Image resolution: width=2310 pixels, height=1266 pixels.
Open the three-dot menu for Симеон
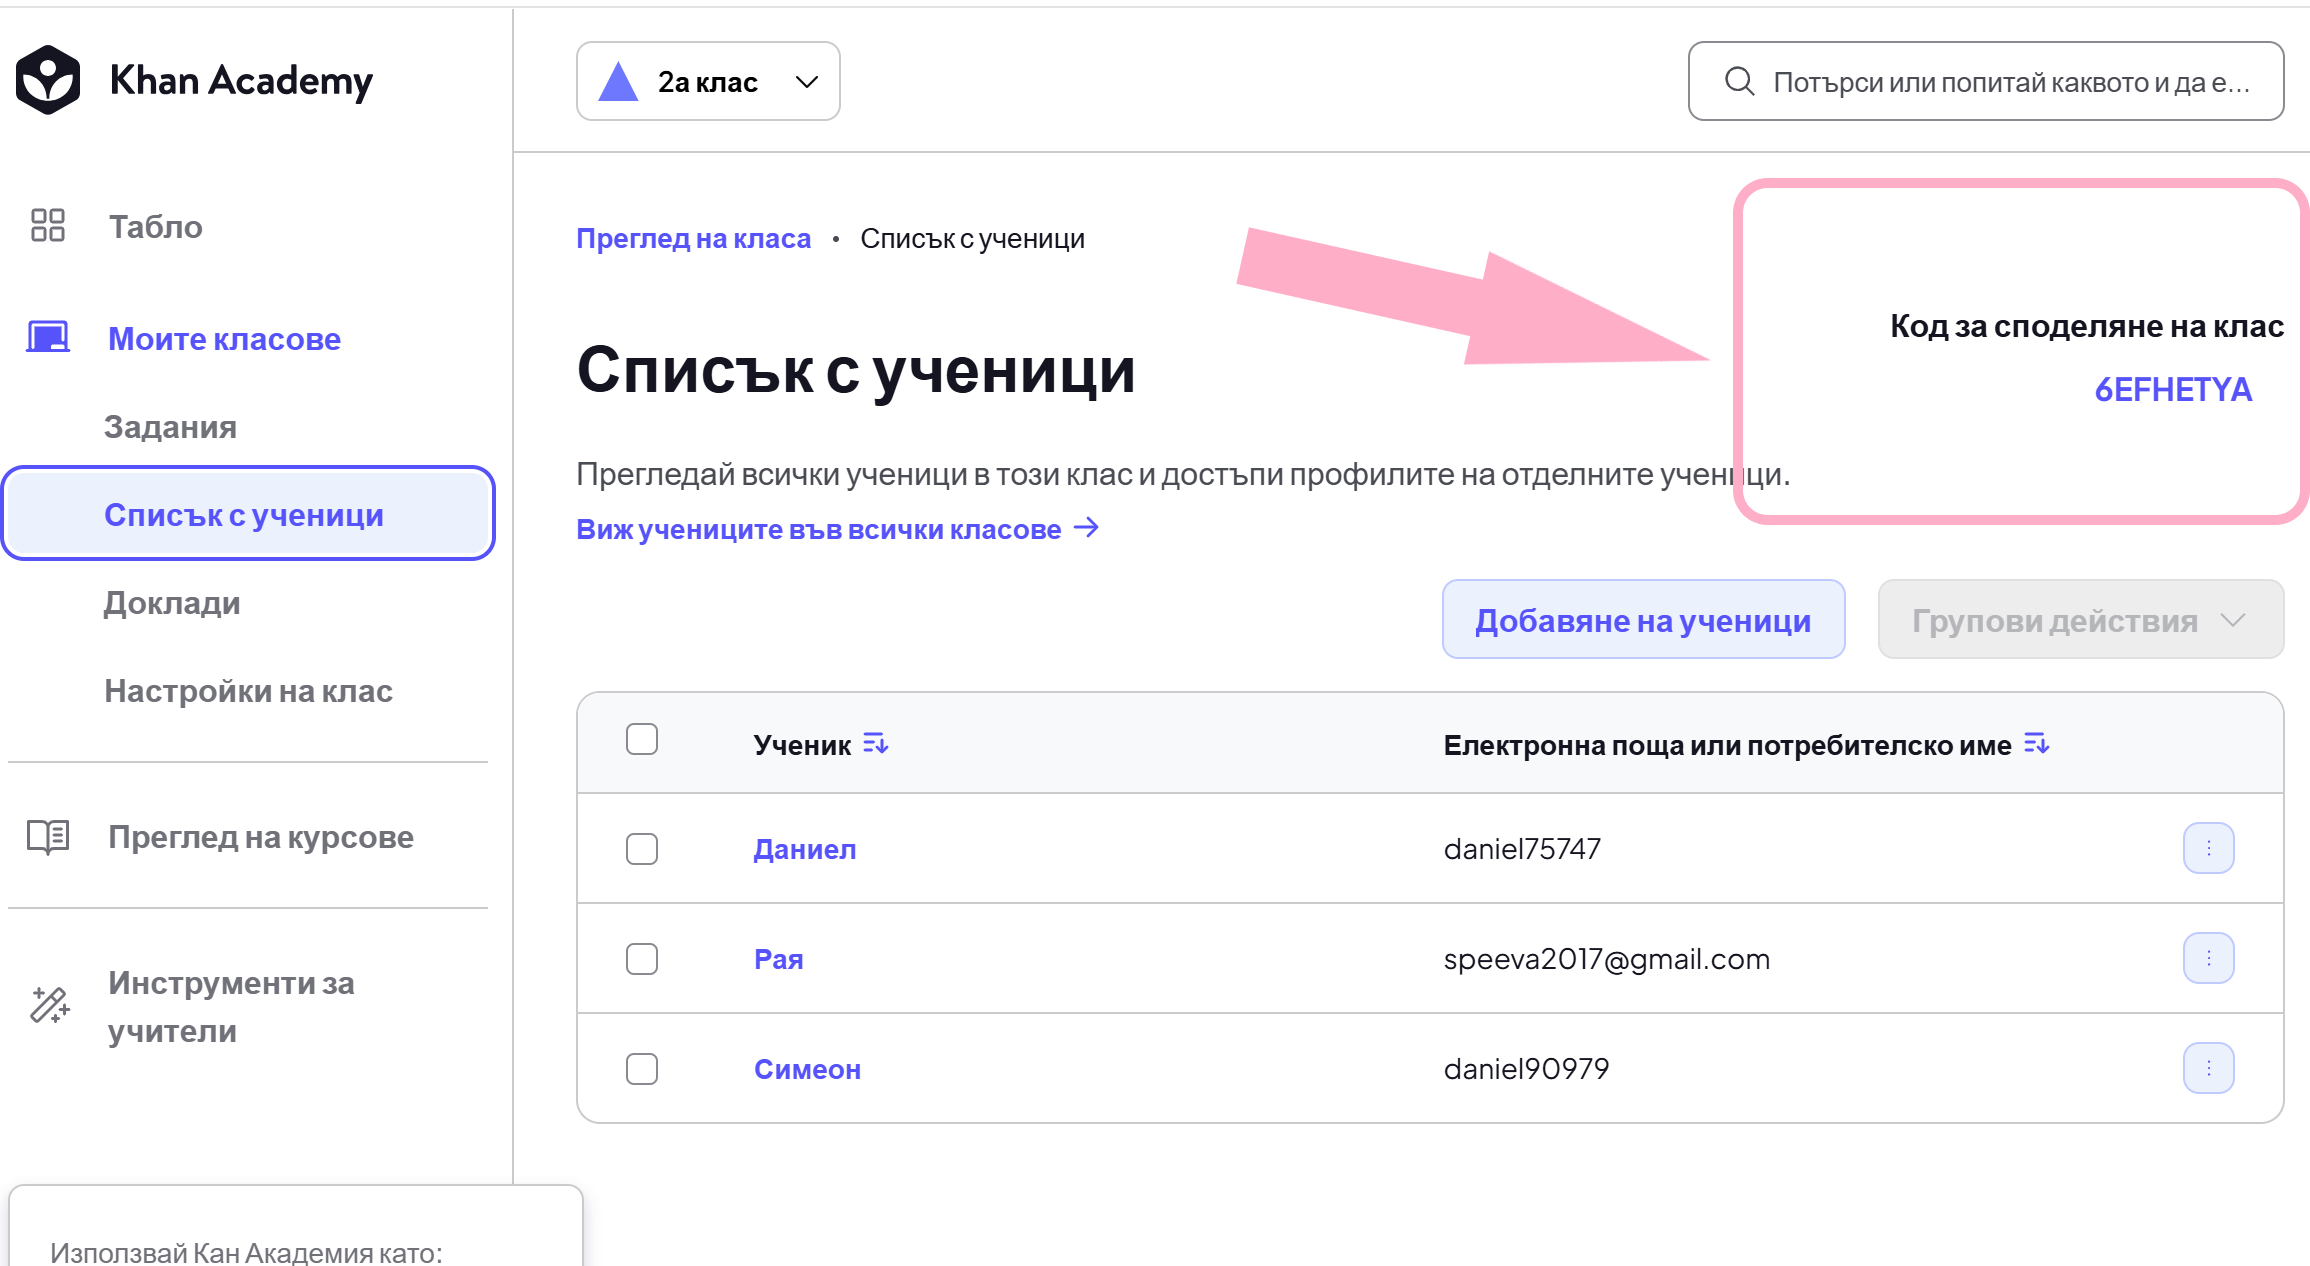(2209, 1068)
